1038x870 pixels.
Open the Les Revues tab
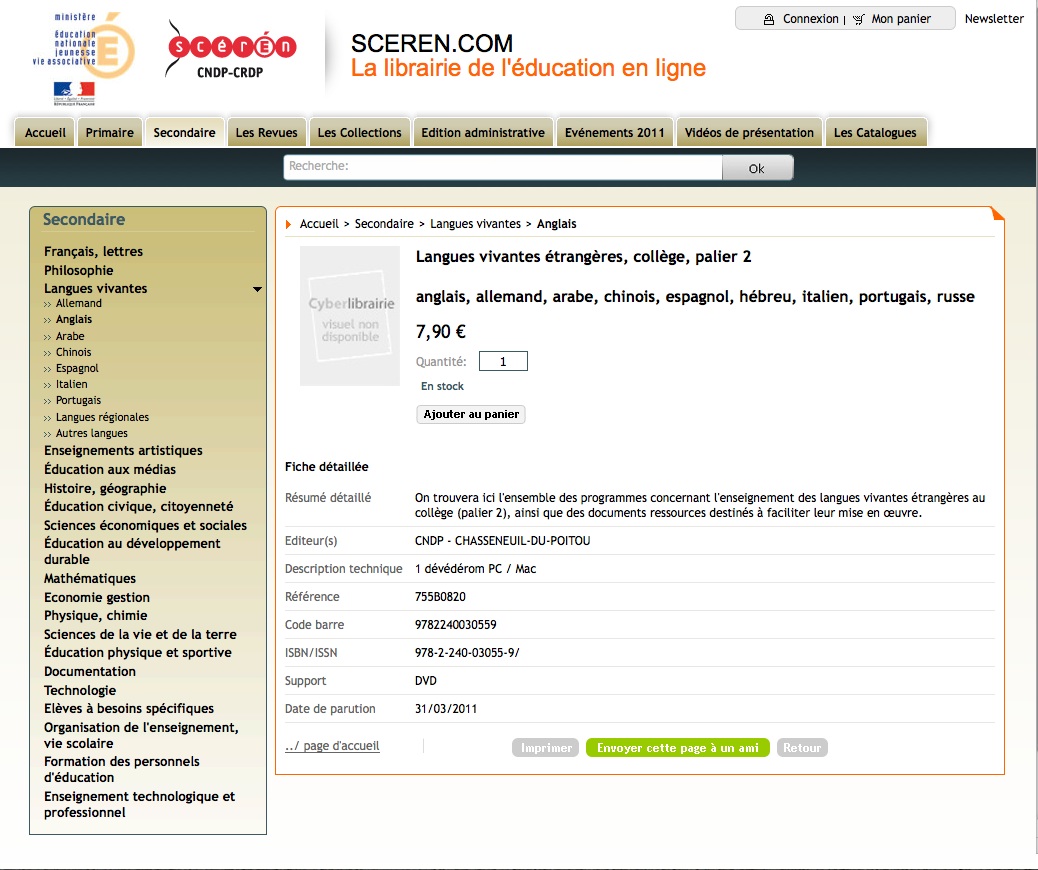click(267, 132)
